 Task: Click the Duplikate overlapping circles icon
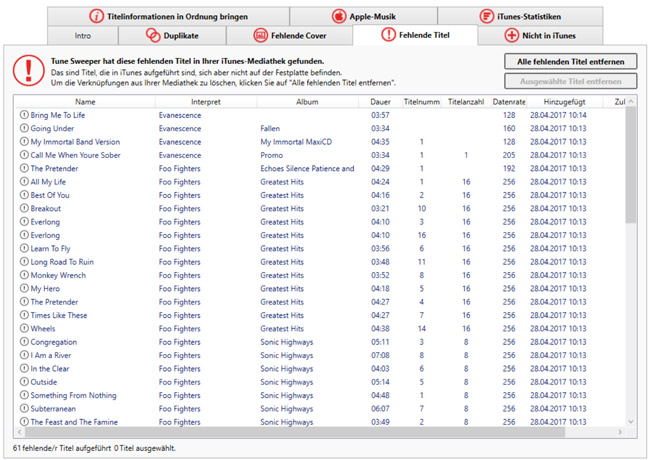pos(153,36)
